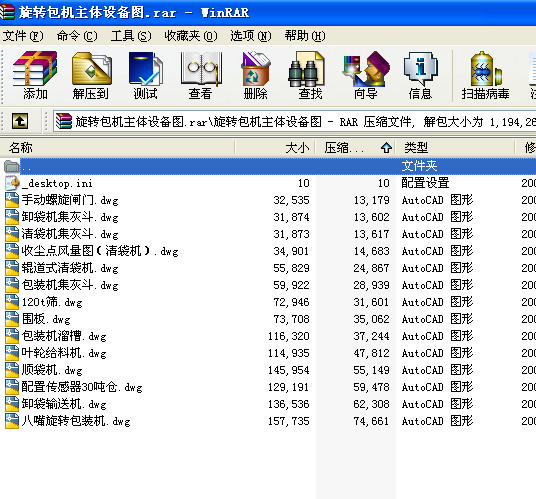Screen dimensions: 536x499
Task: Click icon of _desktop.ini file
Action: pos(12,183)
